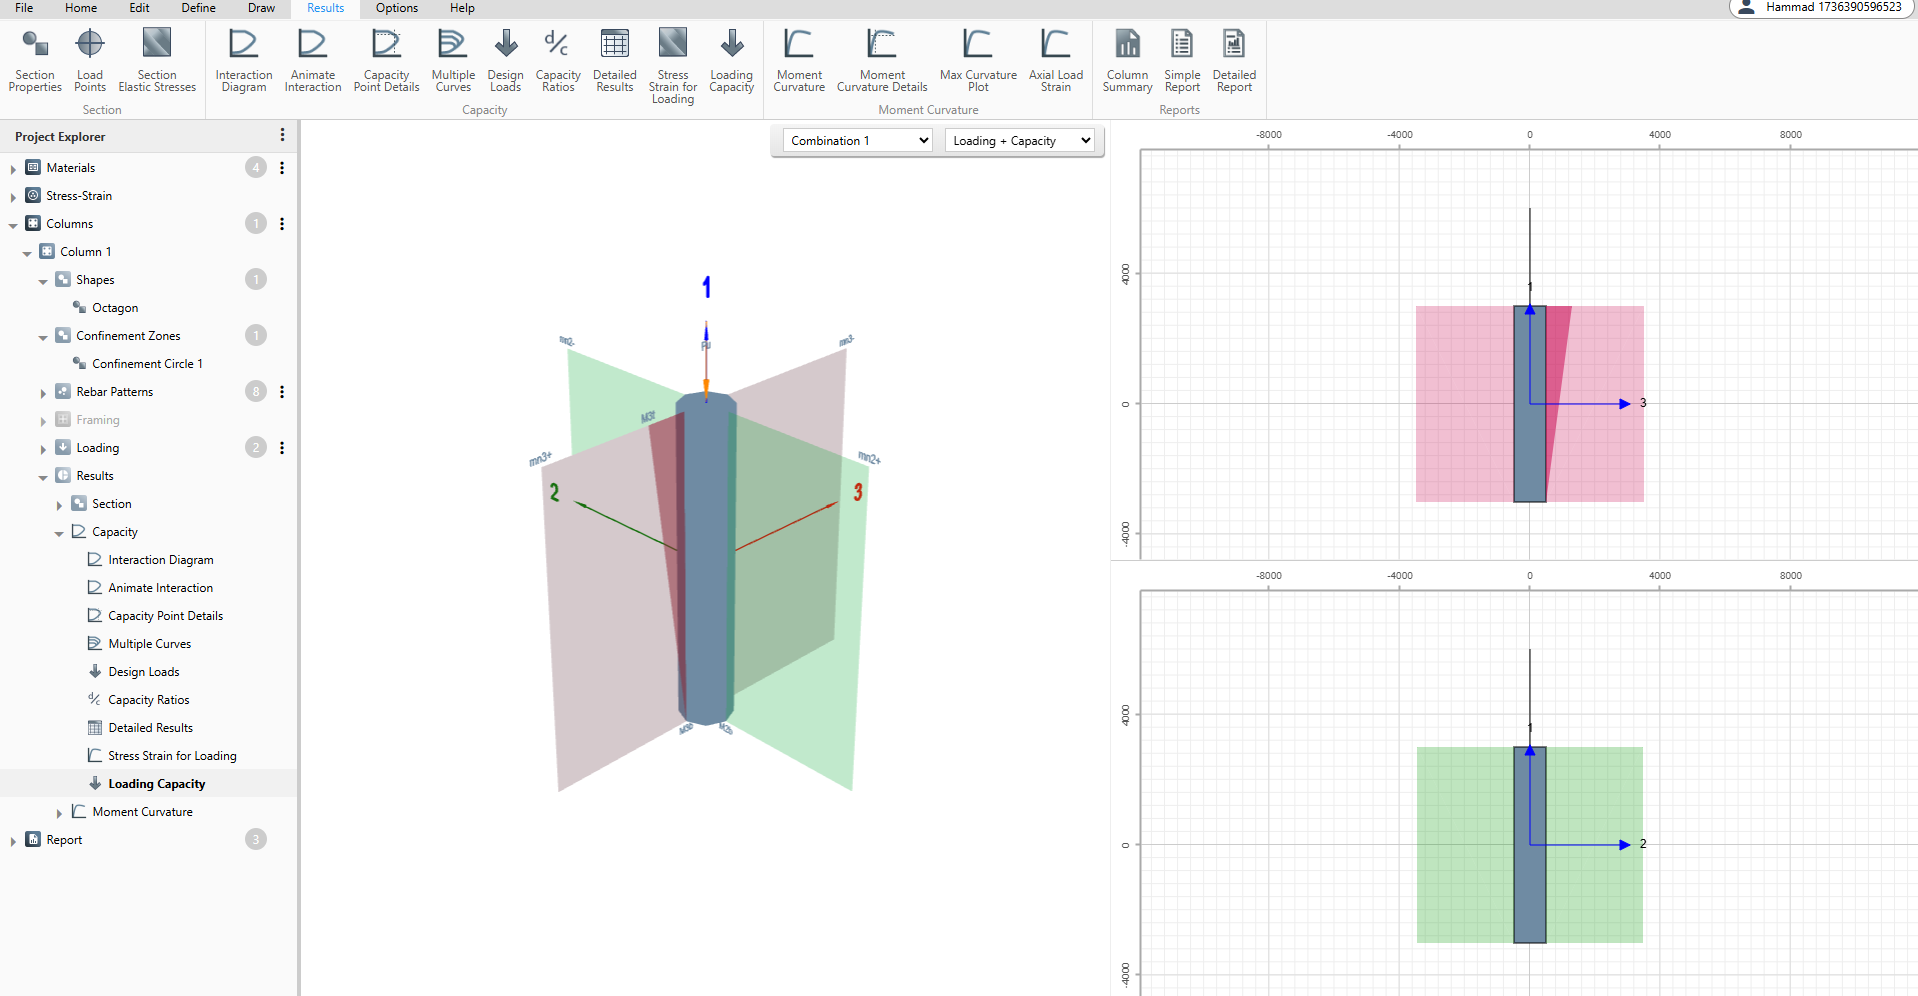Click the Moment Curvature ribbon icon
This screenshot has height=996, width=1918.
tap(798, 60)
